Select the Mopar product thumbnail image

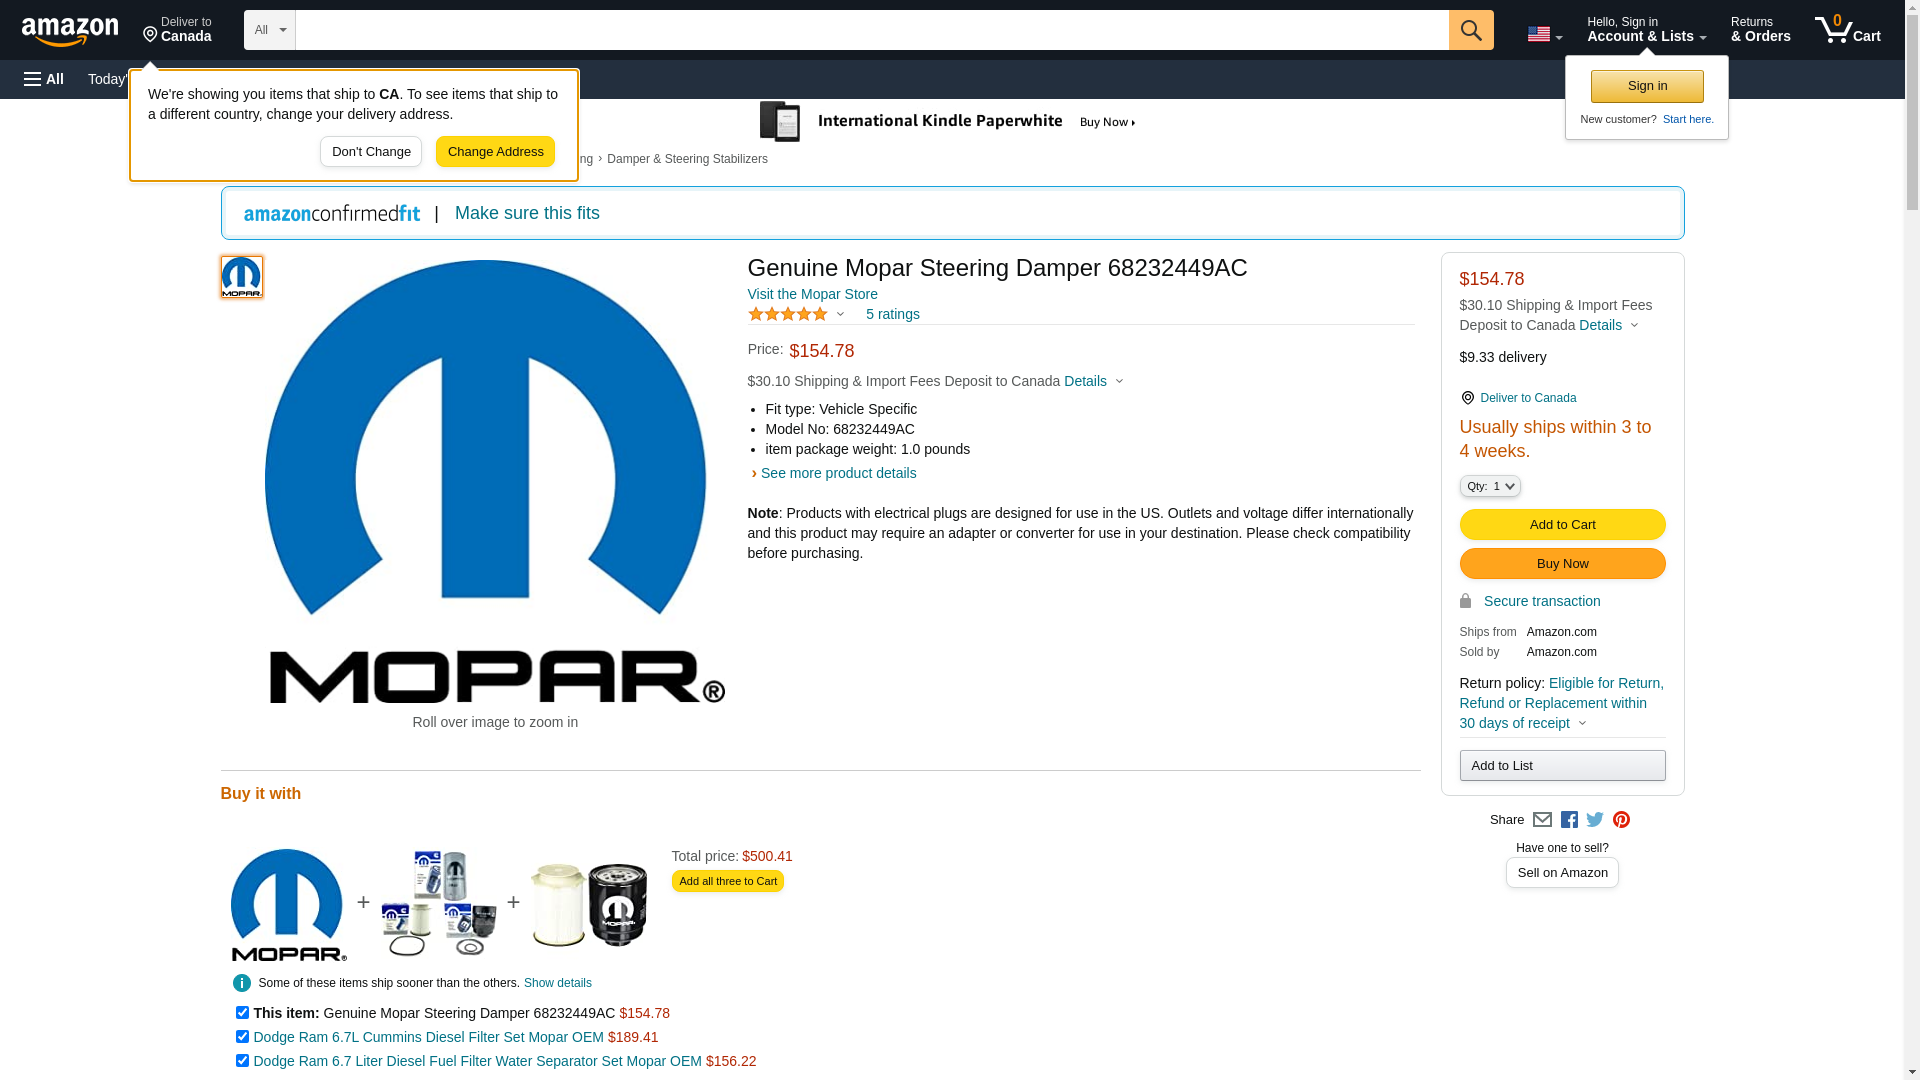click(x=242, y=277)
